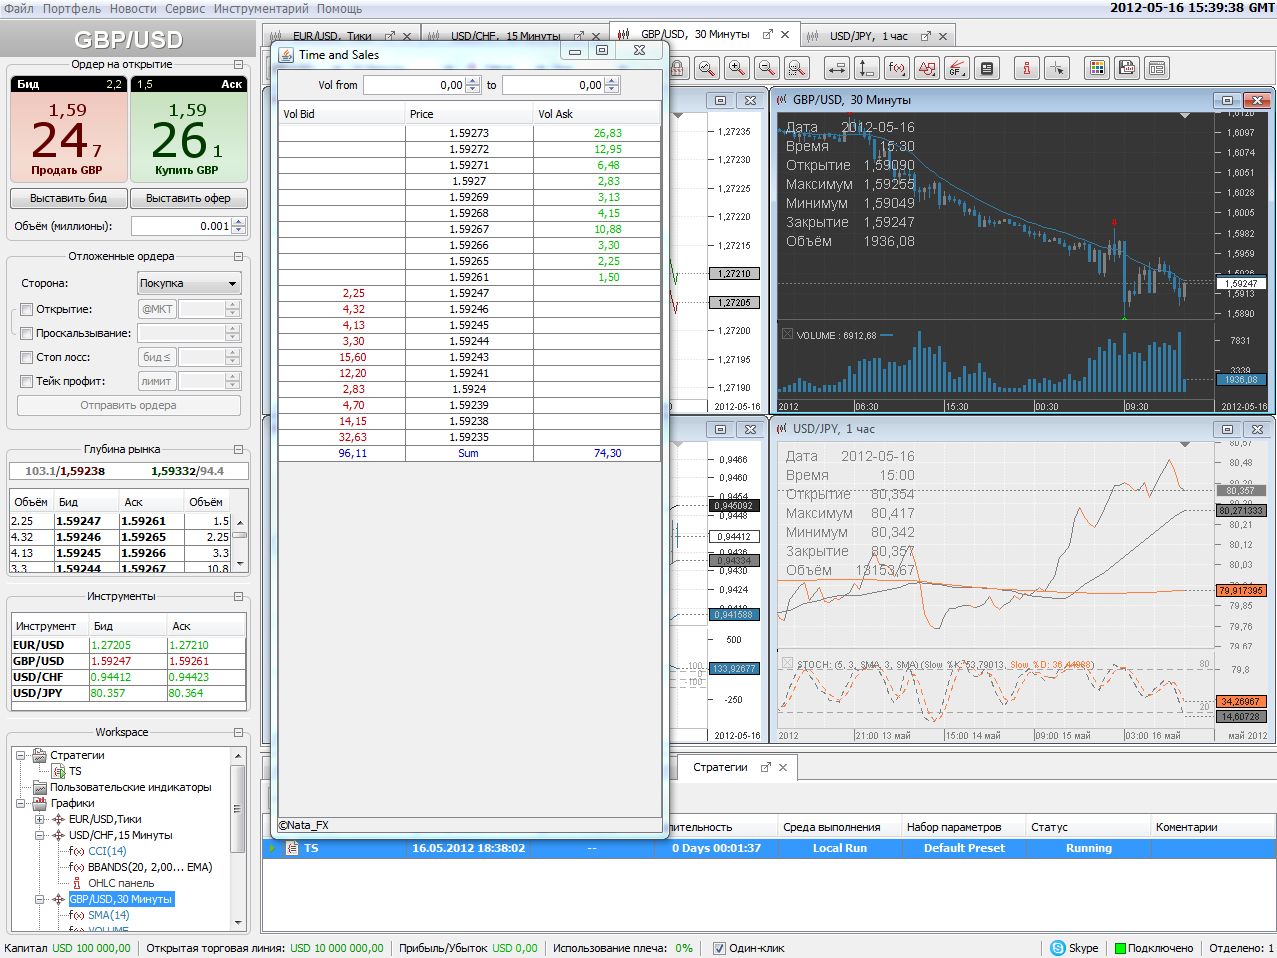Screen dimensions: 1277x958
Task: Open the colored grid theme icon
Action: pyautogui.click(x=1097, y=68)
